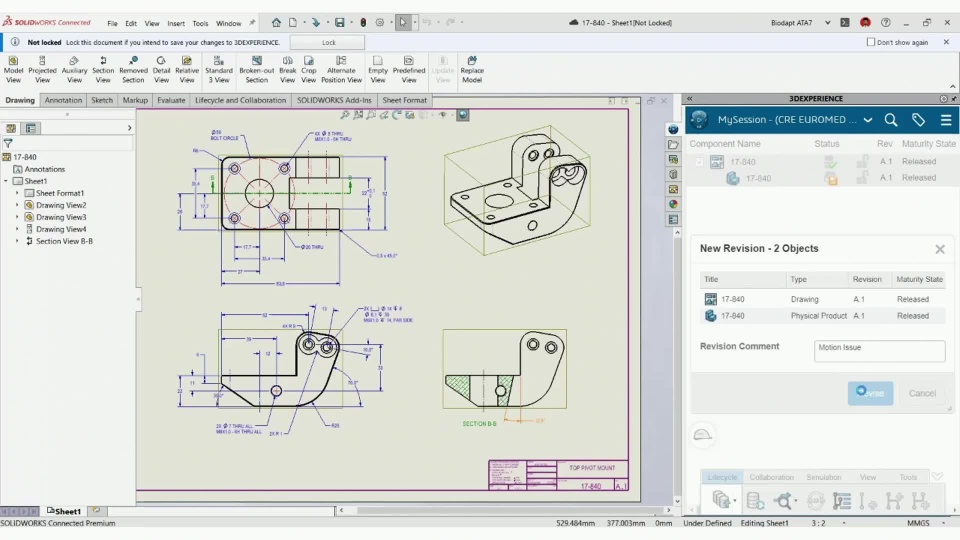Screen dimensions: 960x540
Task: Click the Add Sheet icon next to Sheet1
Action: pyautogui.click(x=96, y=510)
